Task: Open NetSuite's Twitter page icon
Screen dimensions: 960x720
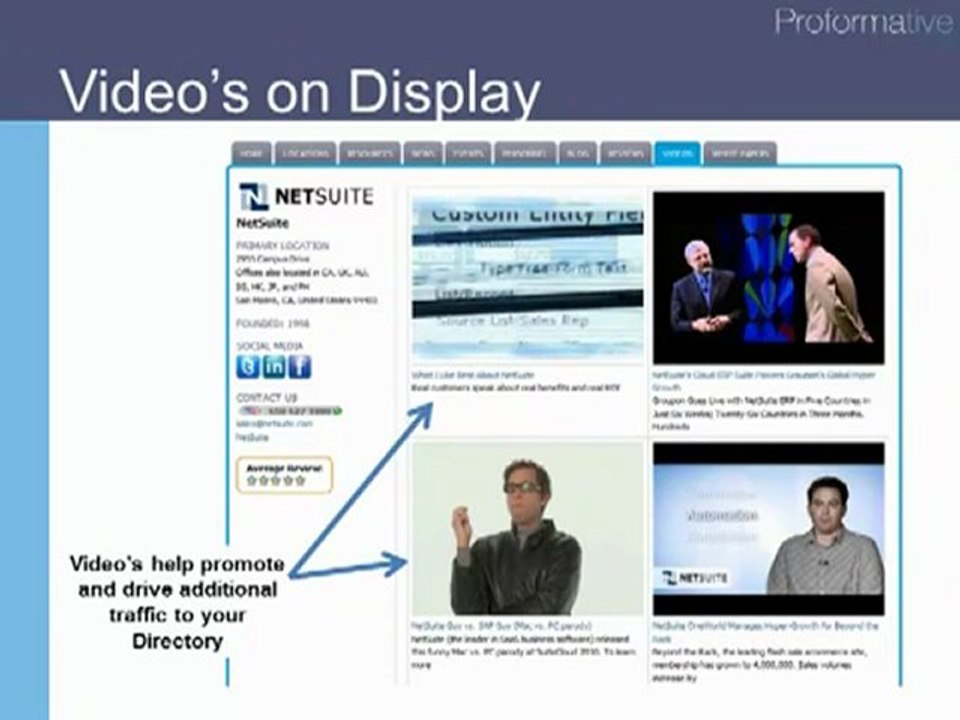Action: click(x=247, y=367)
